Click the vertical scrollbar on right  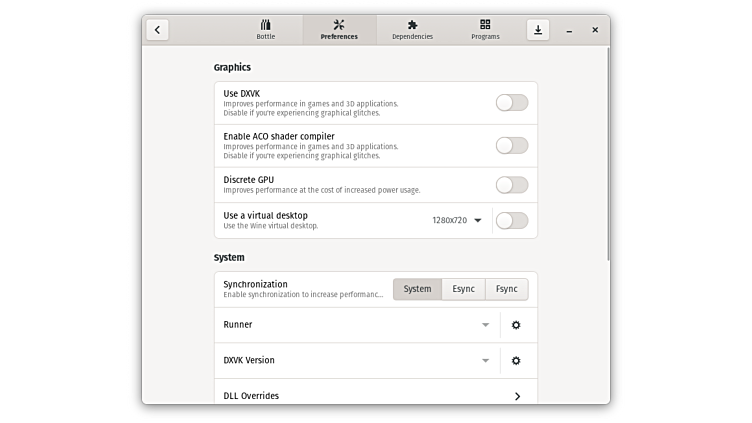pos(606,150)
